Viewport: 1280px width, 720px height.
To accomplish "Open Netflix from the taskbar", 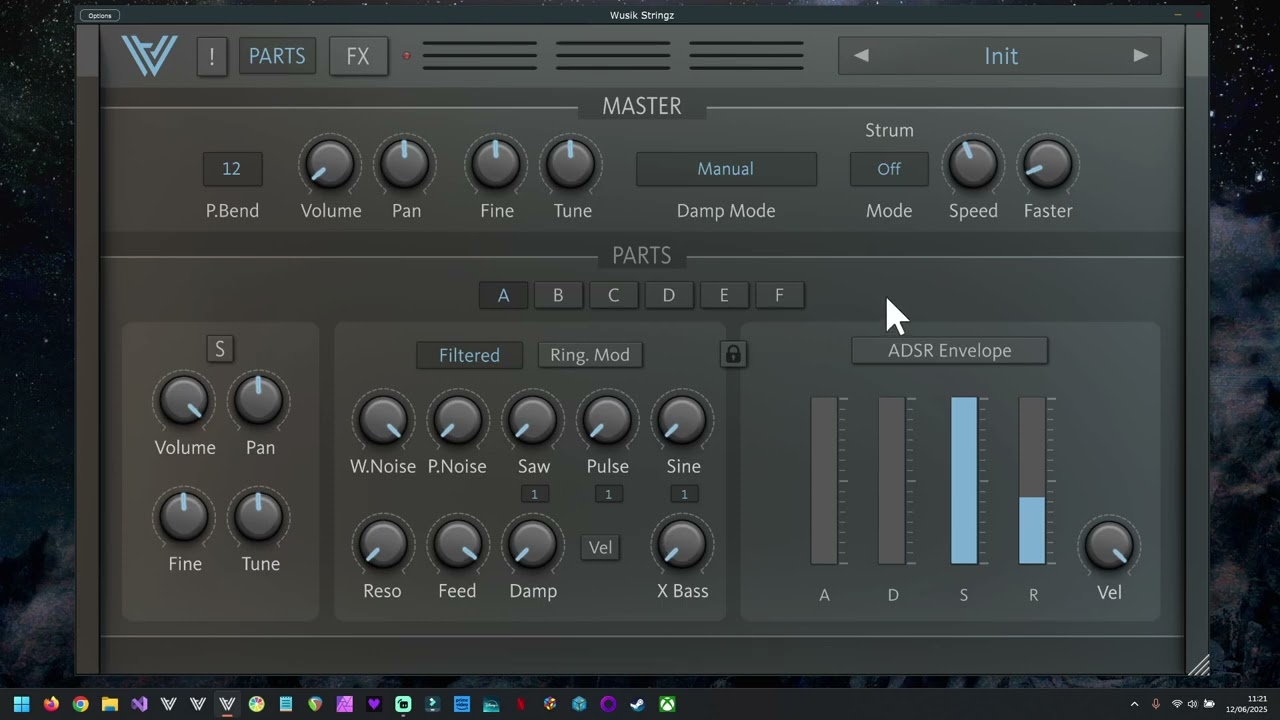I will [x=520, y=704].
